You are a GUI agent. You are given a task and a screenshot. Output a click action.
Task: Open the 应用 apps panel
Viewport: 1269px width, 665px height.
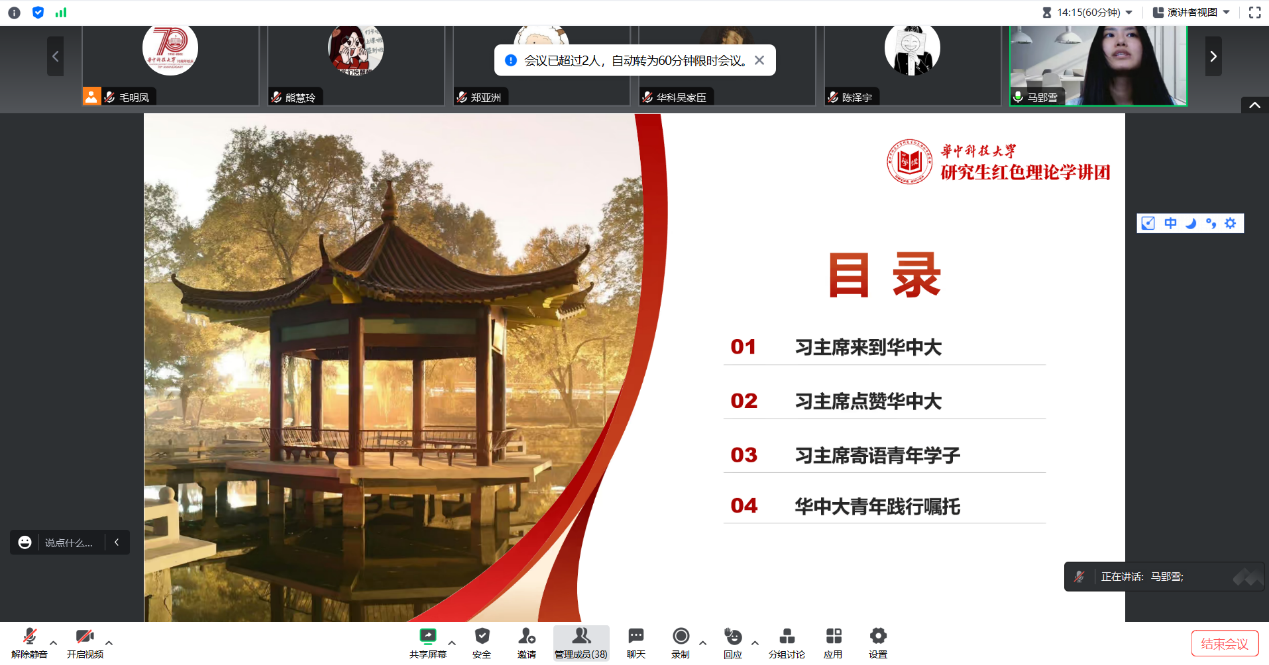(833, 642)
